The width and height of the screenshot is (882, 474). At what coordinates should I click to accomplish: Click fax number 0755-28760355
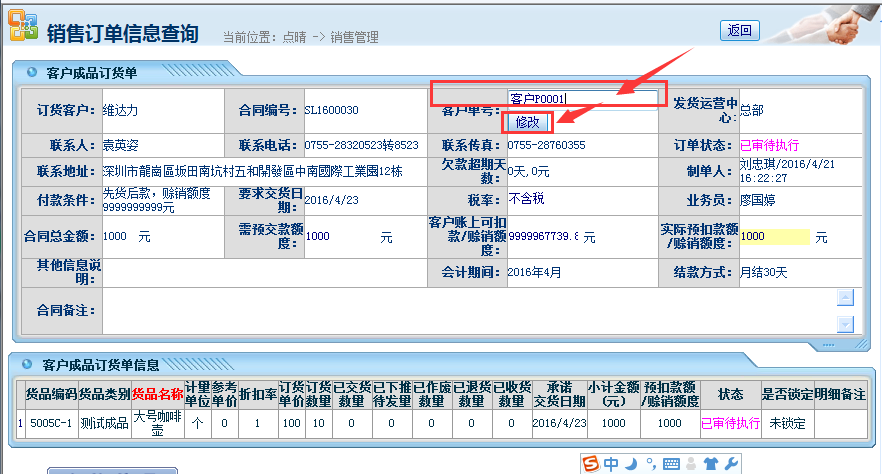(x=547, y=145)
